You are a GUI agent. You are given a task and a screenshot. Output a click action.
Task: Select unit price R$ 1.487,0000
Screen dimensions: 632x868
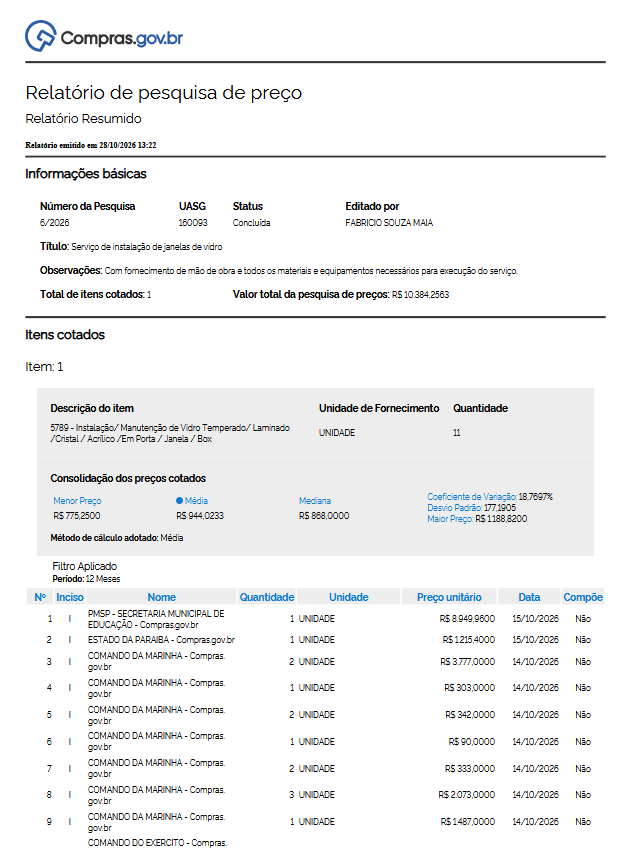[x=468, y=822]
